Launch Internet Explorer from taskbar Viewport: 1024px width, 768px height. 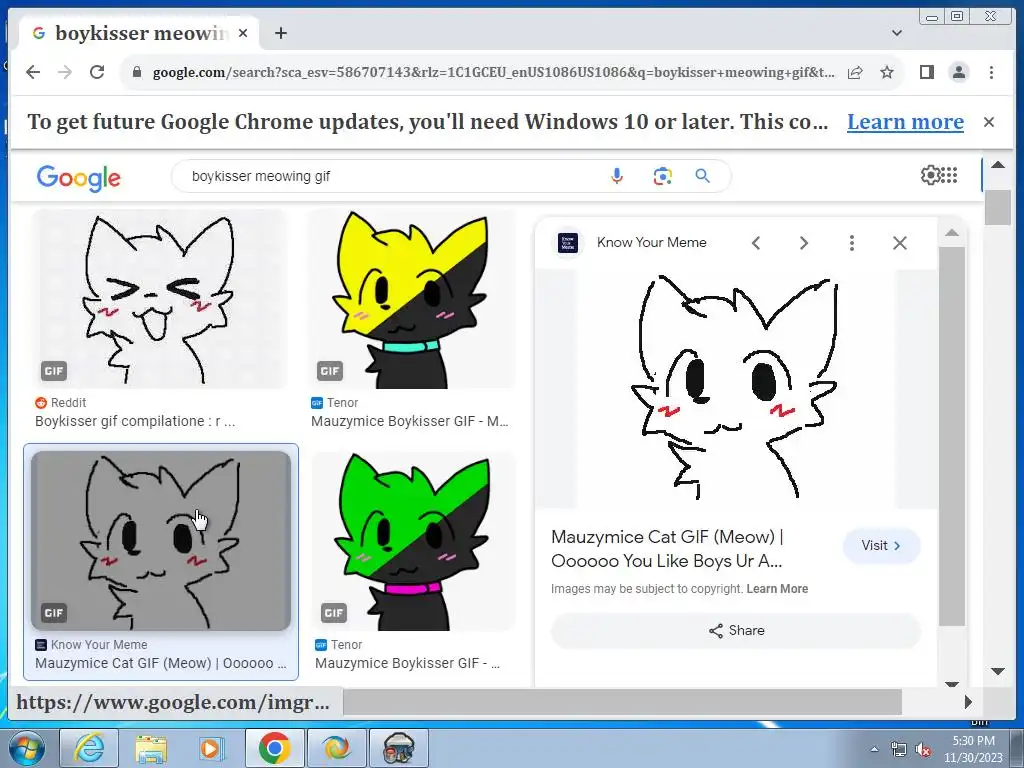(89, 748)
